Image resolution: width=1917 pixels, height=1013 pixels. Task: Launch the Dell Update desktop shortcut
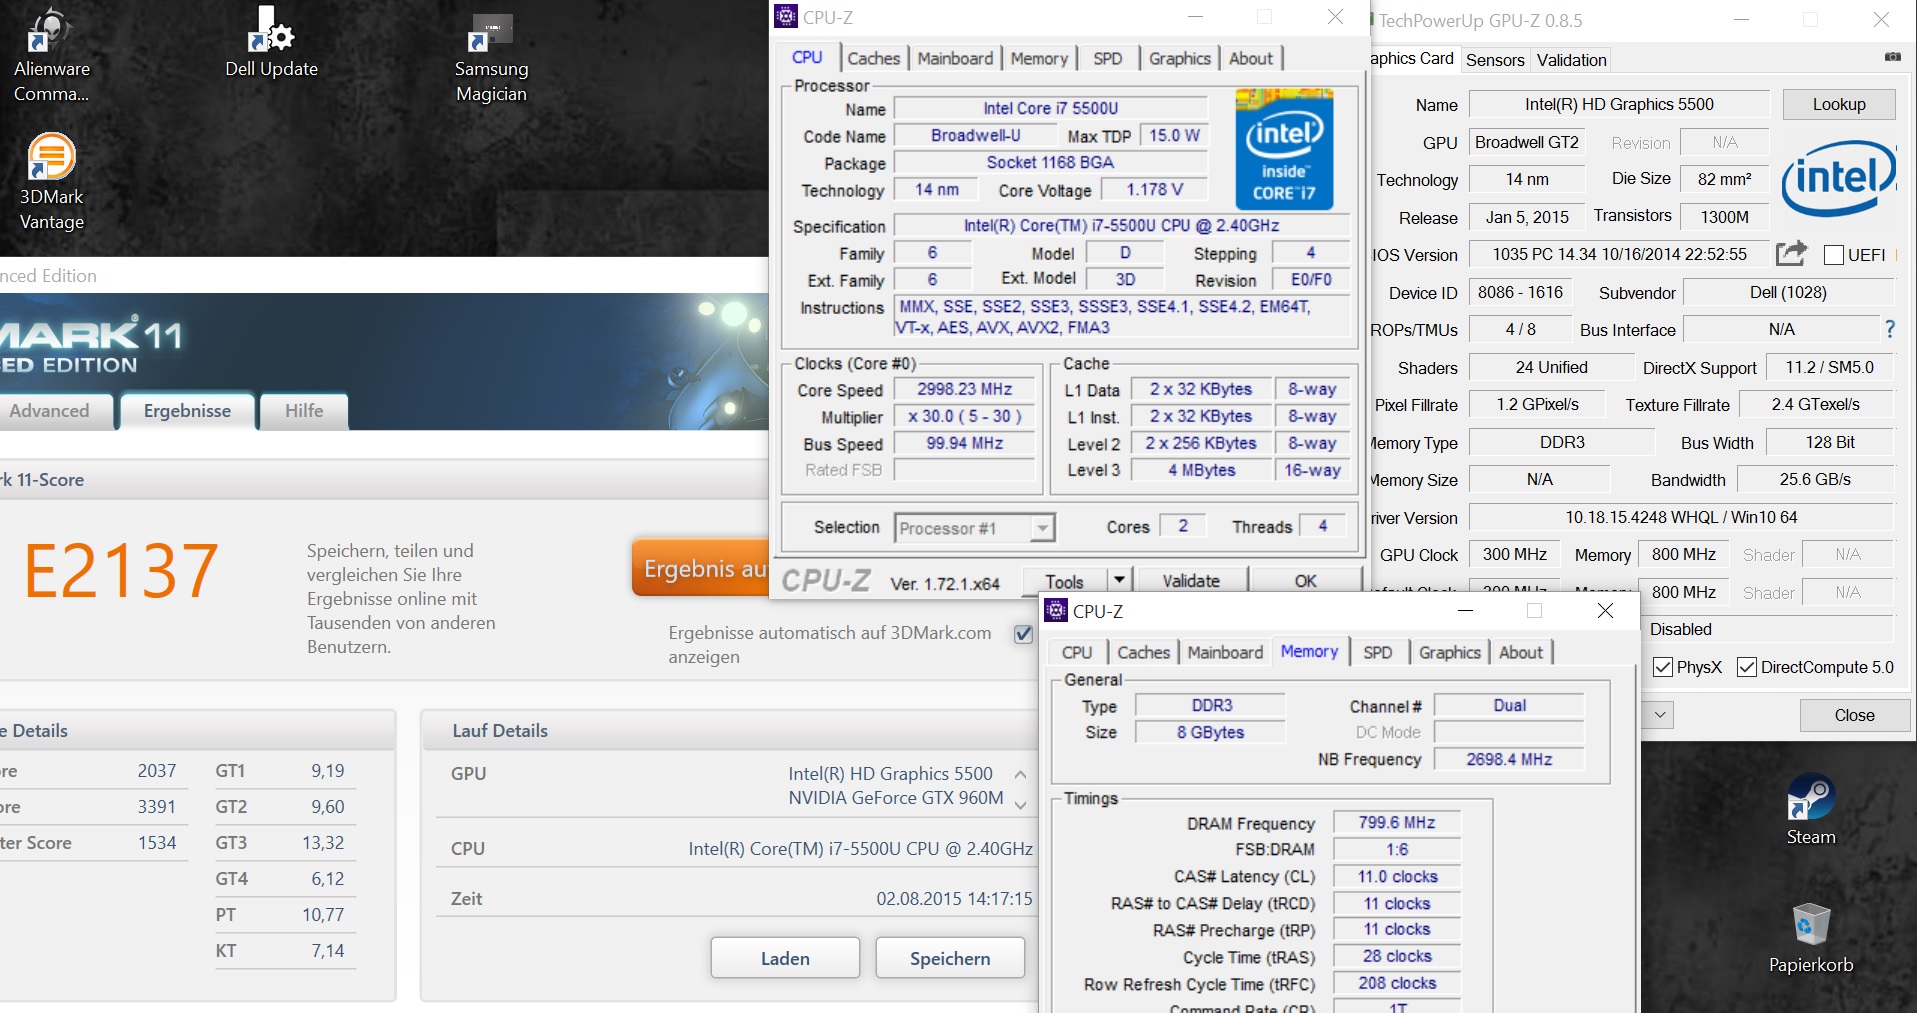271,43
